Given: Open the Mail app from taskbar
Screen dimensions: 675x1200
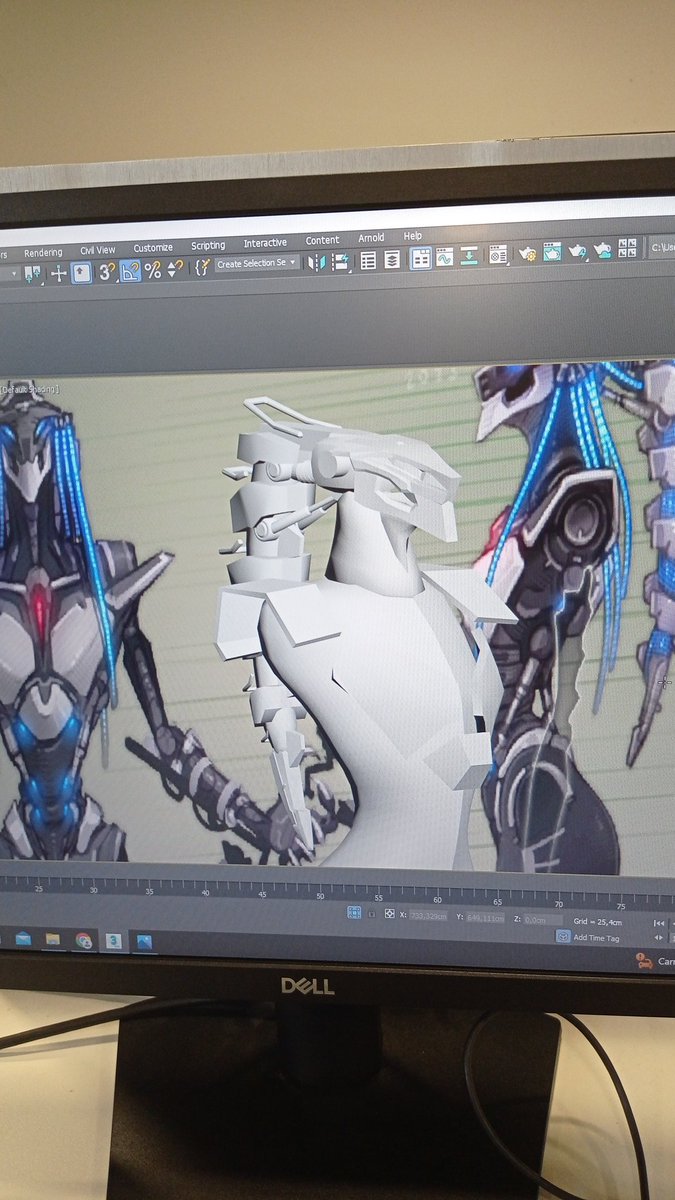Looking at the screenshot, I should 23,938.
